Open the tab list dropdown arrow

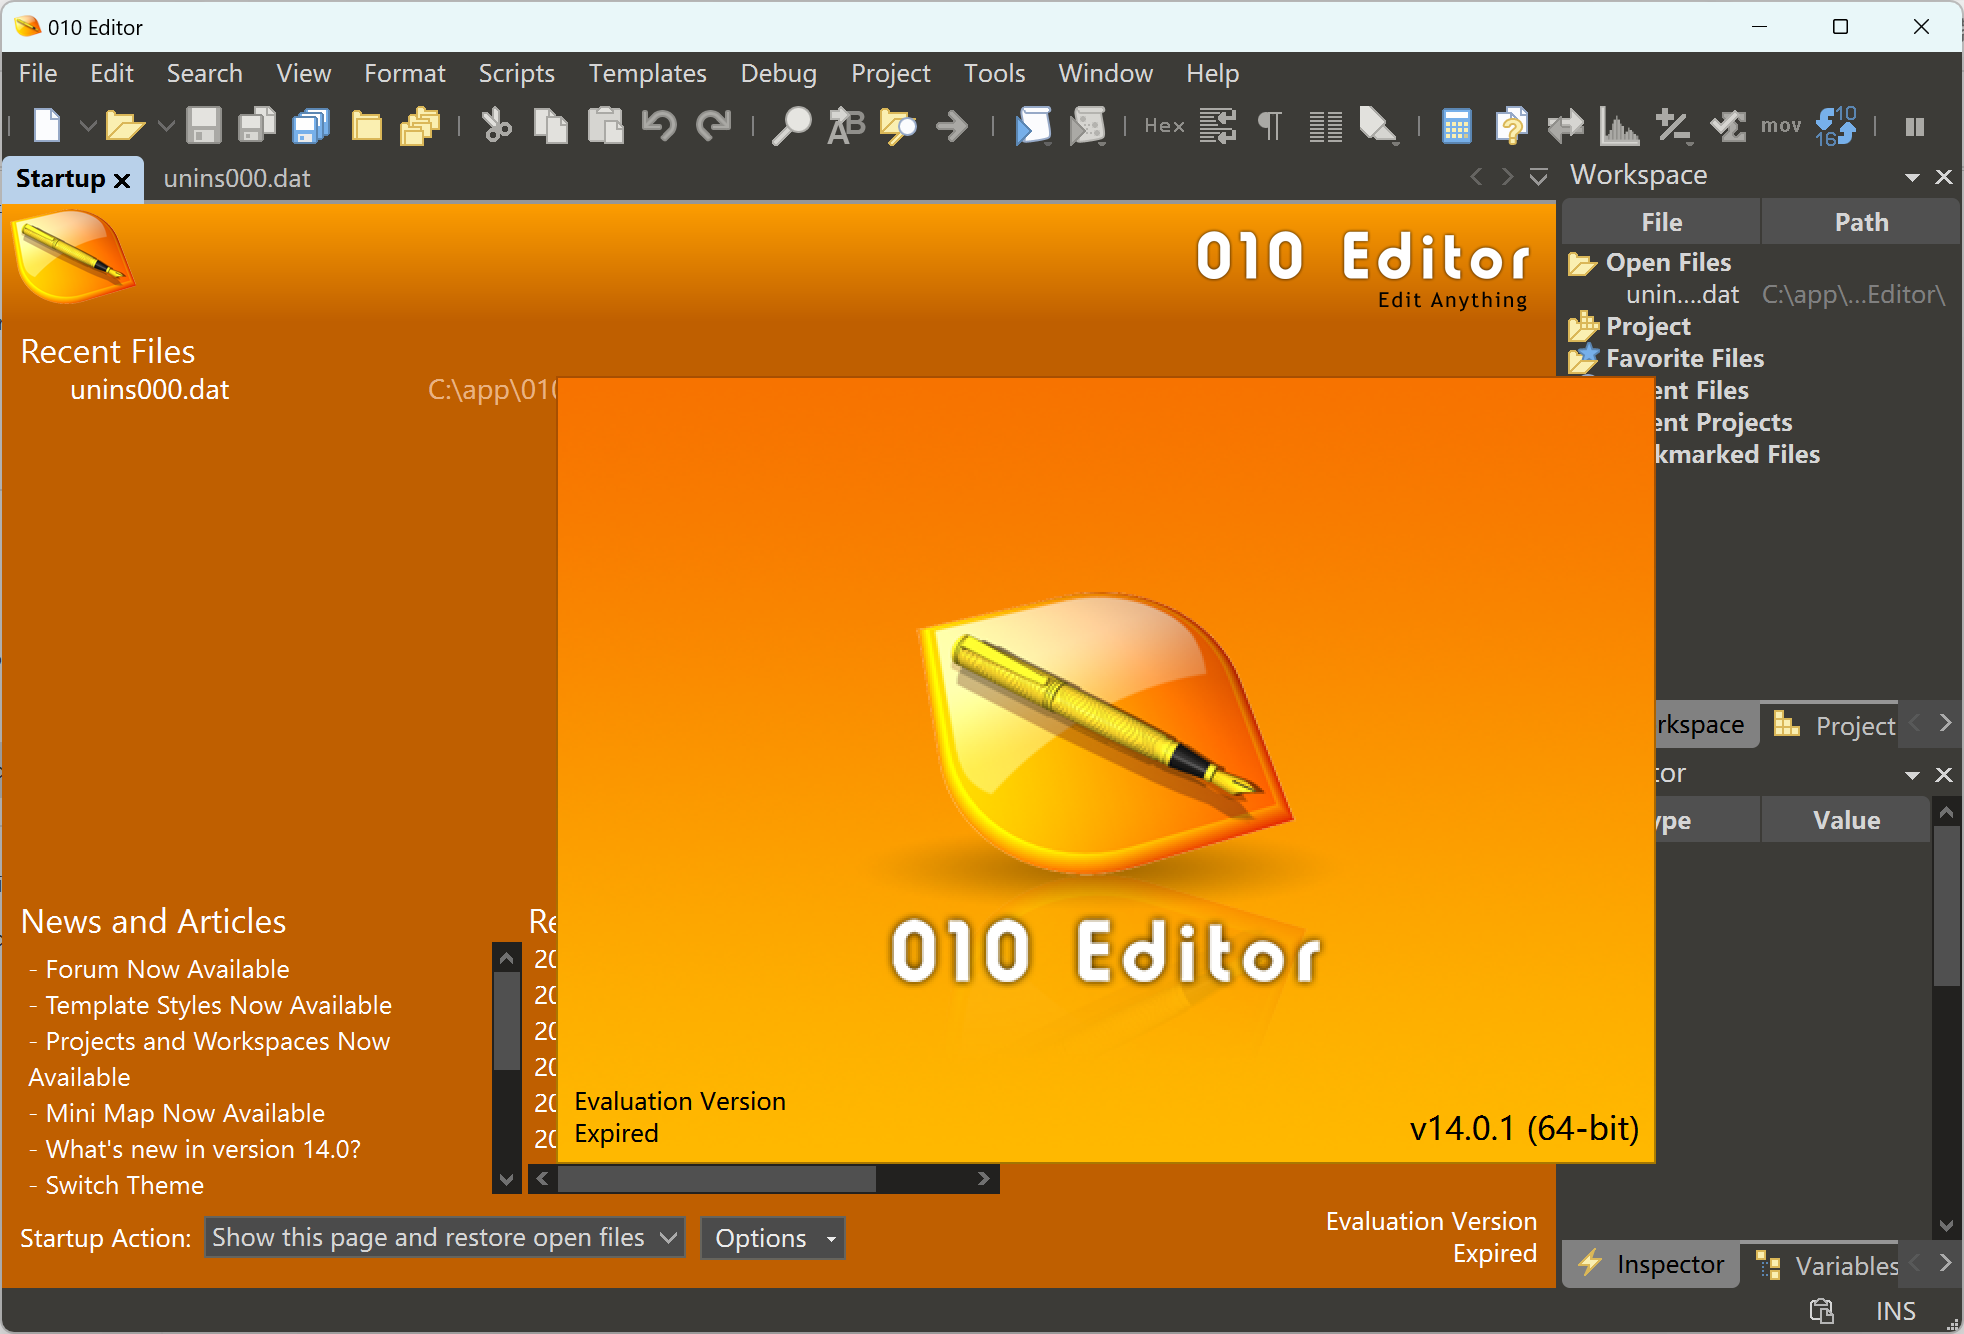1538,177
